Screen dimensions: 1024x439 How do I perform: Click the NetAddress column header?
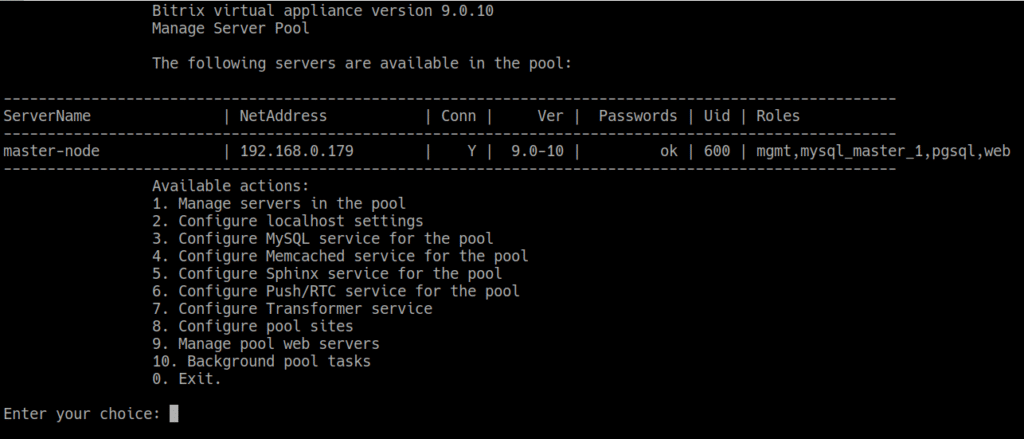[283, 116]
